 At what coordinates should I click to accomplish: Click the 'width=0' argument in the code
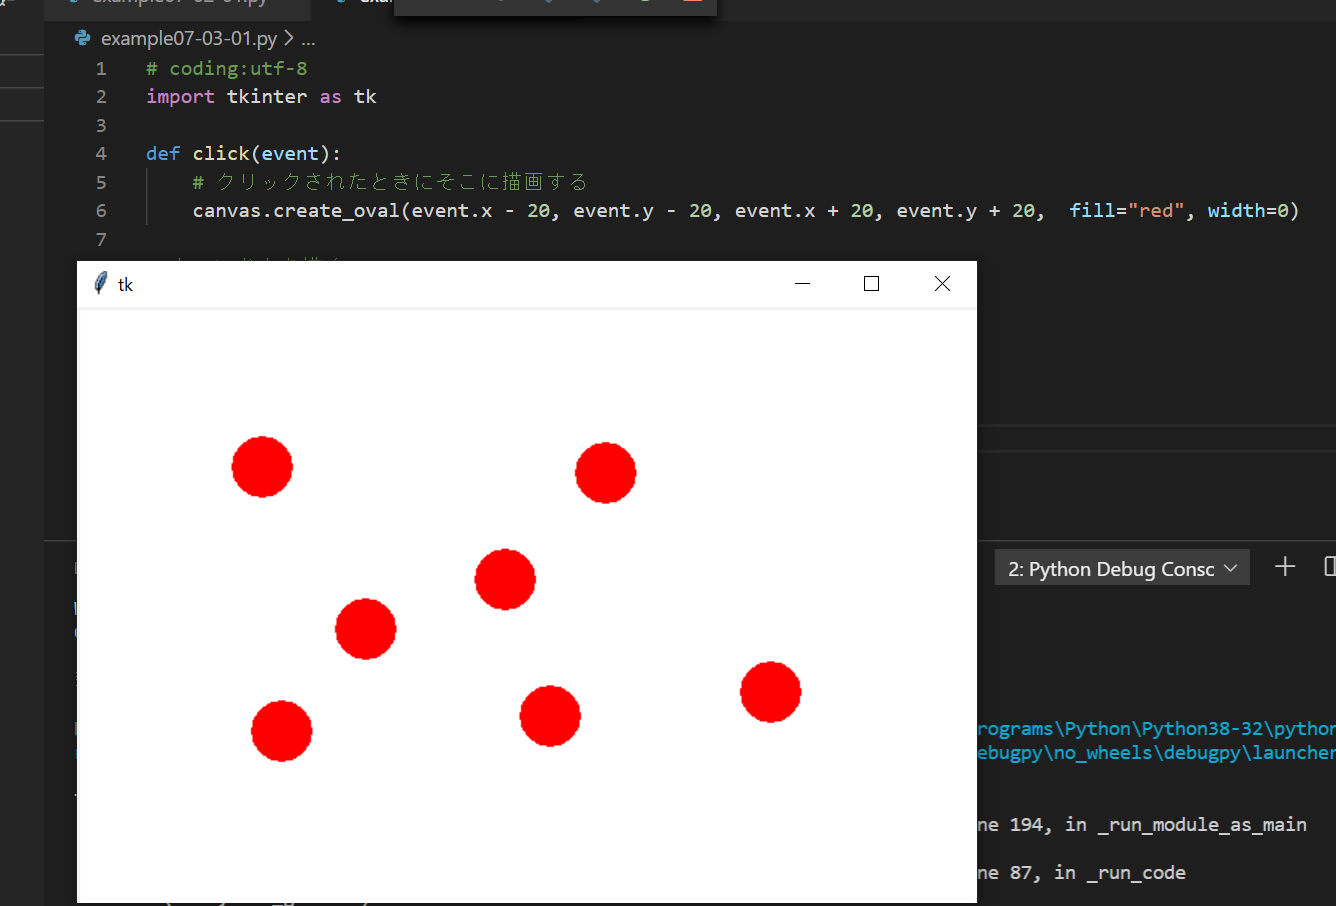1247,211
